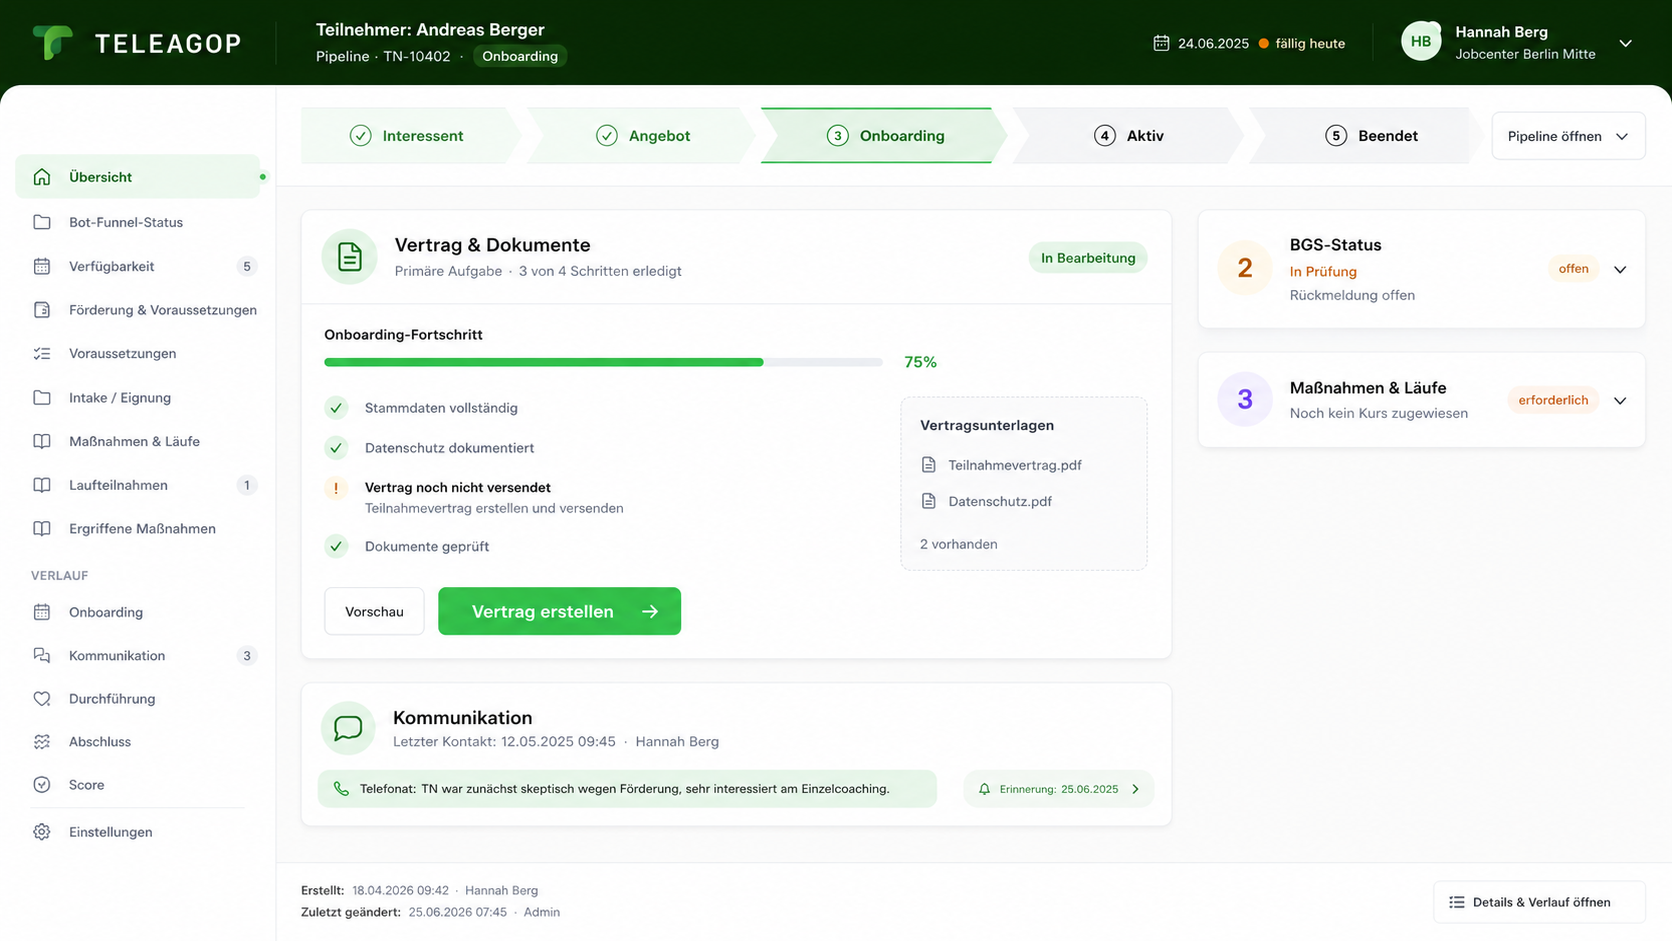Click the document icon in Vertrag & Dokumente header

point(349,257)
